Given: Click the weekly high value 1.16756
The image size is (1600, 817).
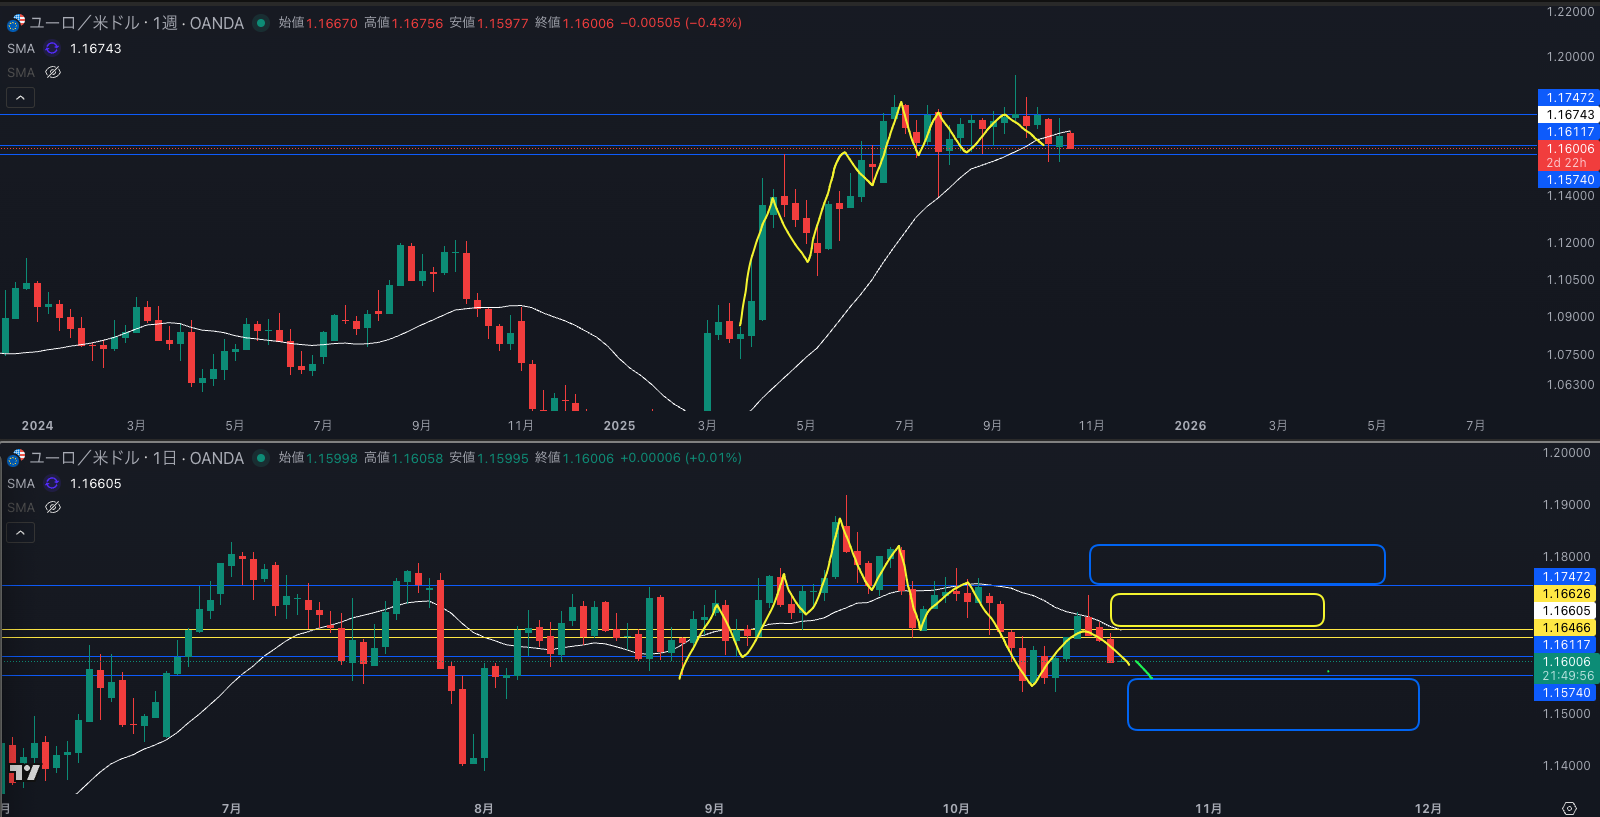Looking at the screenshot, I should click(417, 23).
